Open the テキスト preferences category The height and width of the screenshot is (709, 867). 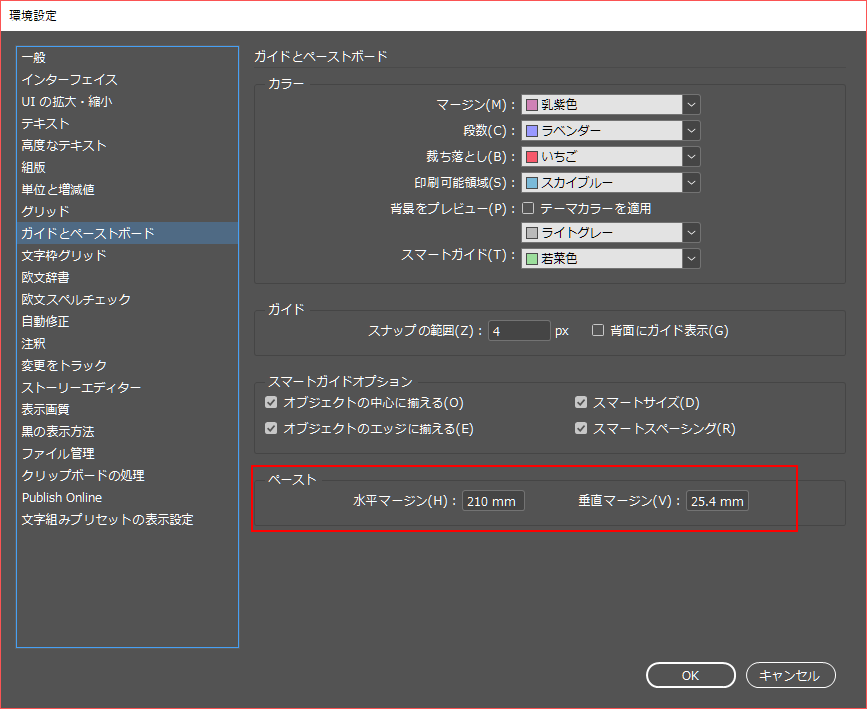pyautogui.click(x=128, y=123)
